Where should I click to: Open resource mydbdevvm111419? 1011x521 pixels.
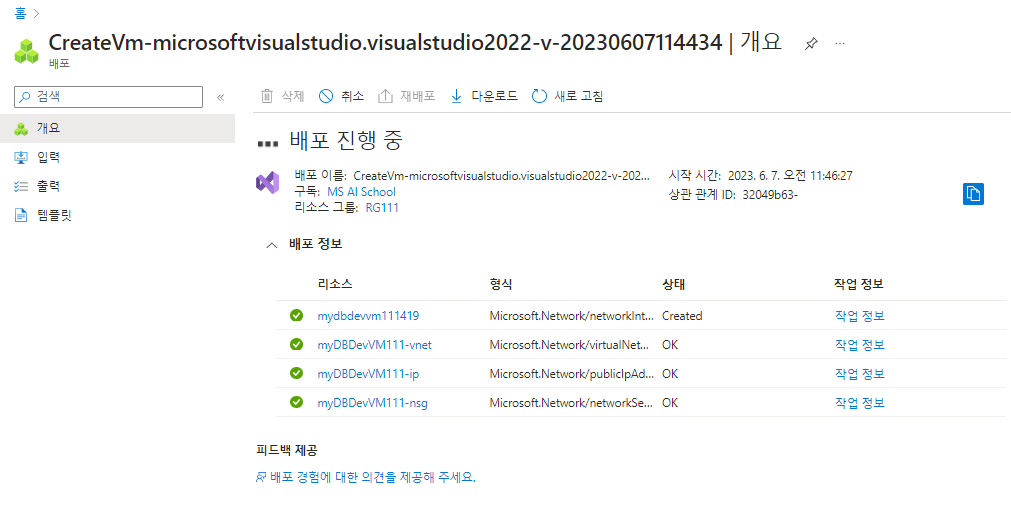pyautogui.click(x=368, y=316)
